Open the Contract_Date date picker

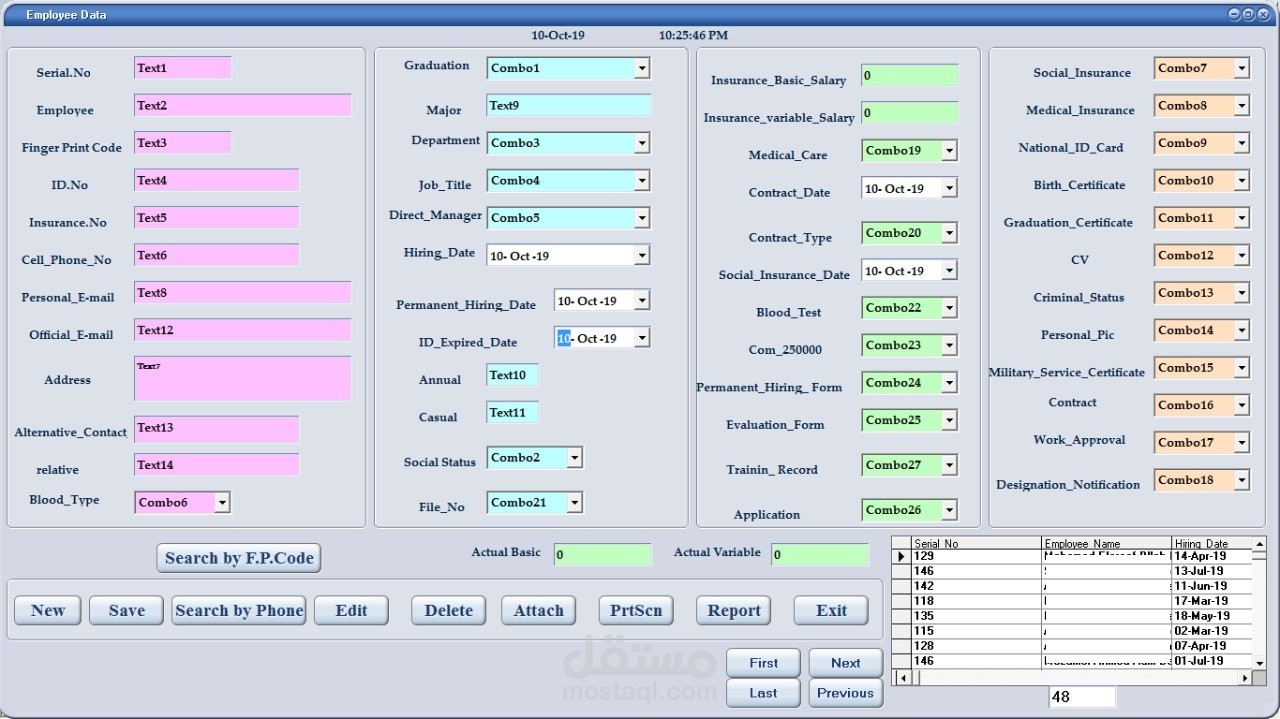click(x=949, y=188)
